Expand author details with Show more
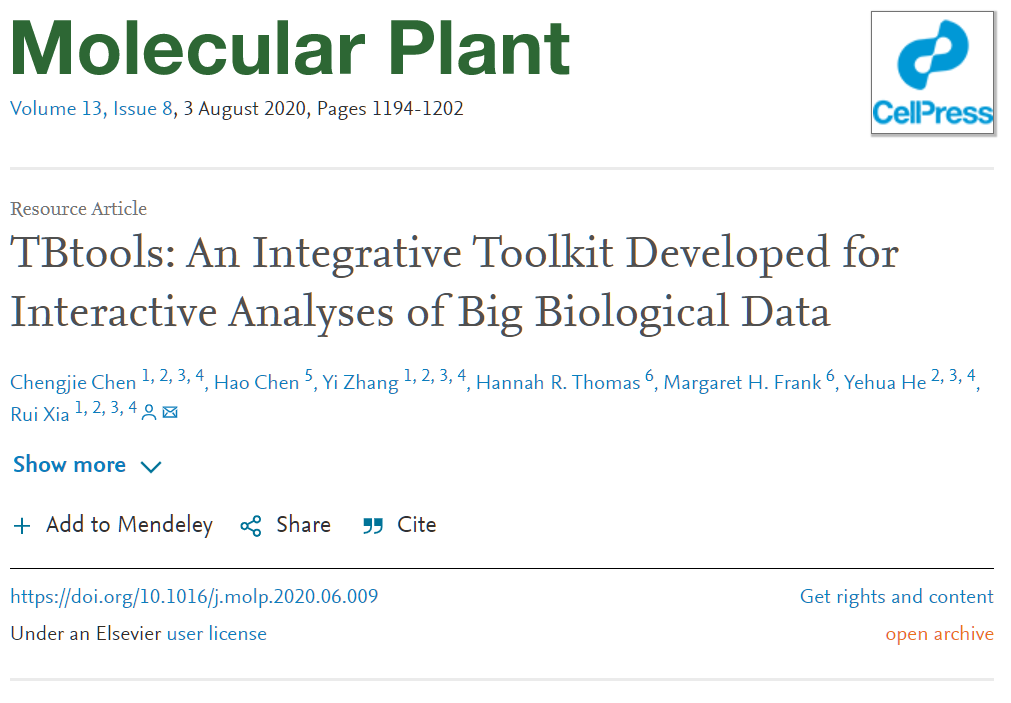This screenshot has width=1011, height=703. (x=70, y=464)
